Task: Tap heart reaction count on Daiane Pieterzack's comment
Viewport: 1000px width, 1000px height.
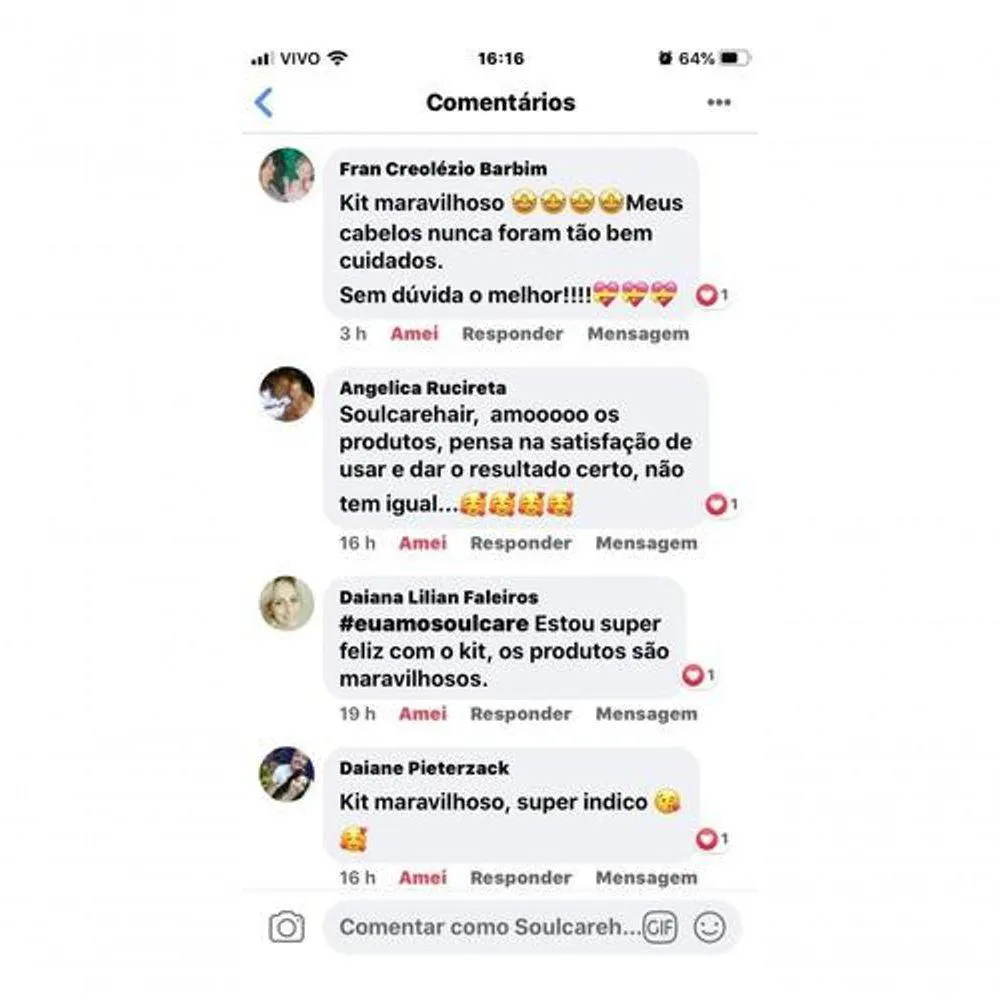Action: (x=712, y=839)
